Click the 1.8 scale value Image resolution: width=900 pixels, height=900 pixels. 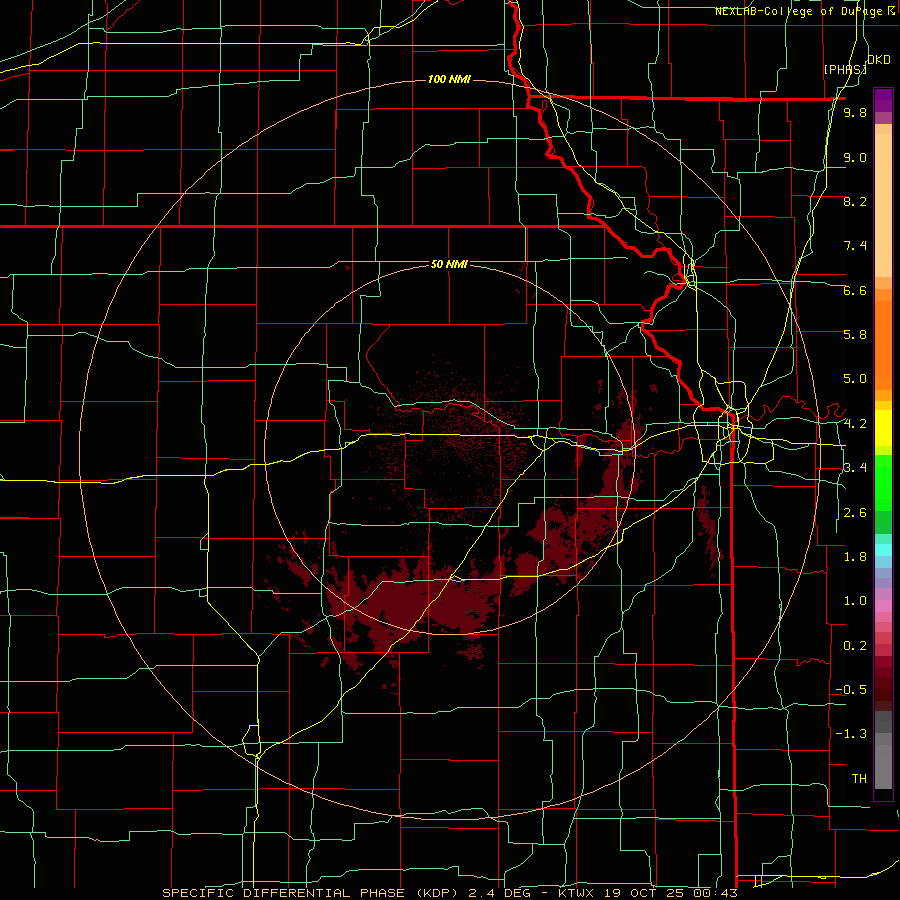pyautogui.click(x=855, y=557)
